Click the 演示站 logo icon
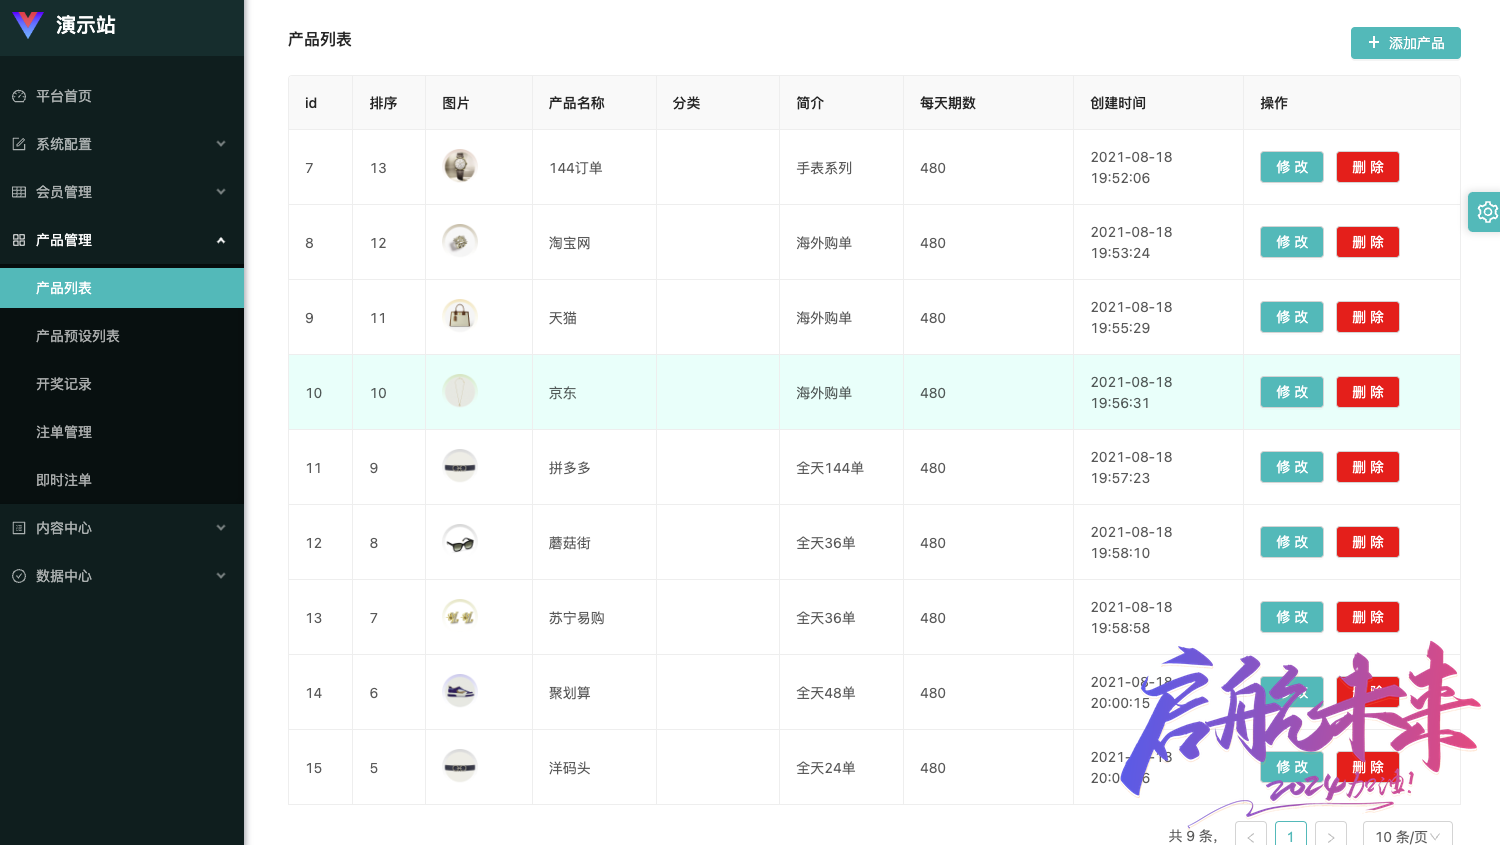The width and height of the screenshot is (1500, 845). click(x=28, y=24)
